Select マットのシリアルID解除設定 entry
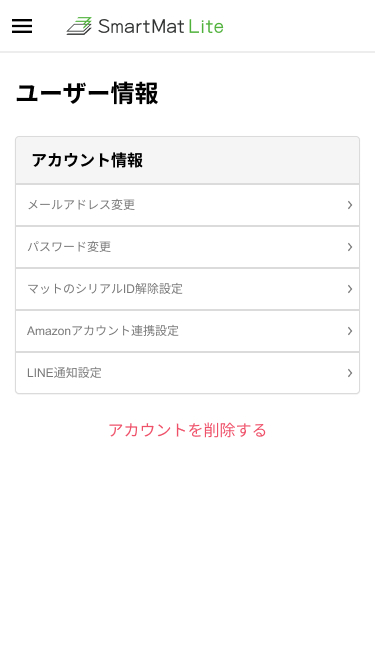Viewport: 375px width, 667px height. coord(188,289)
